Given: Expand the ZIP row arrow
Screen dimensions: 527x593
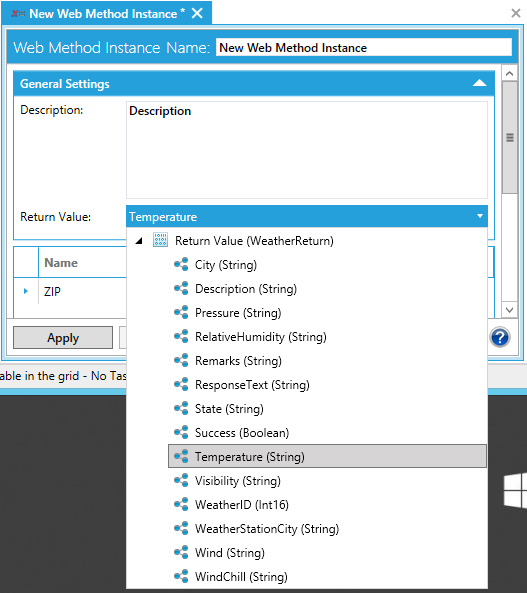Looking at the screenshot, I should click(26, 291).
